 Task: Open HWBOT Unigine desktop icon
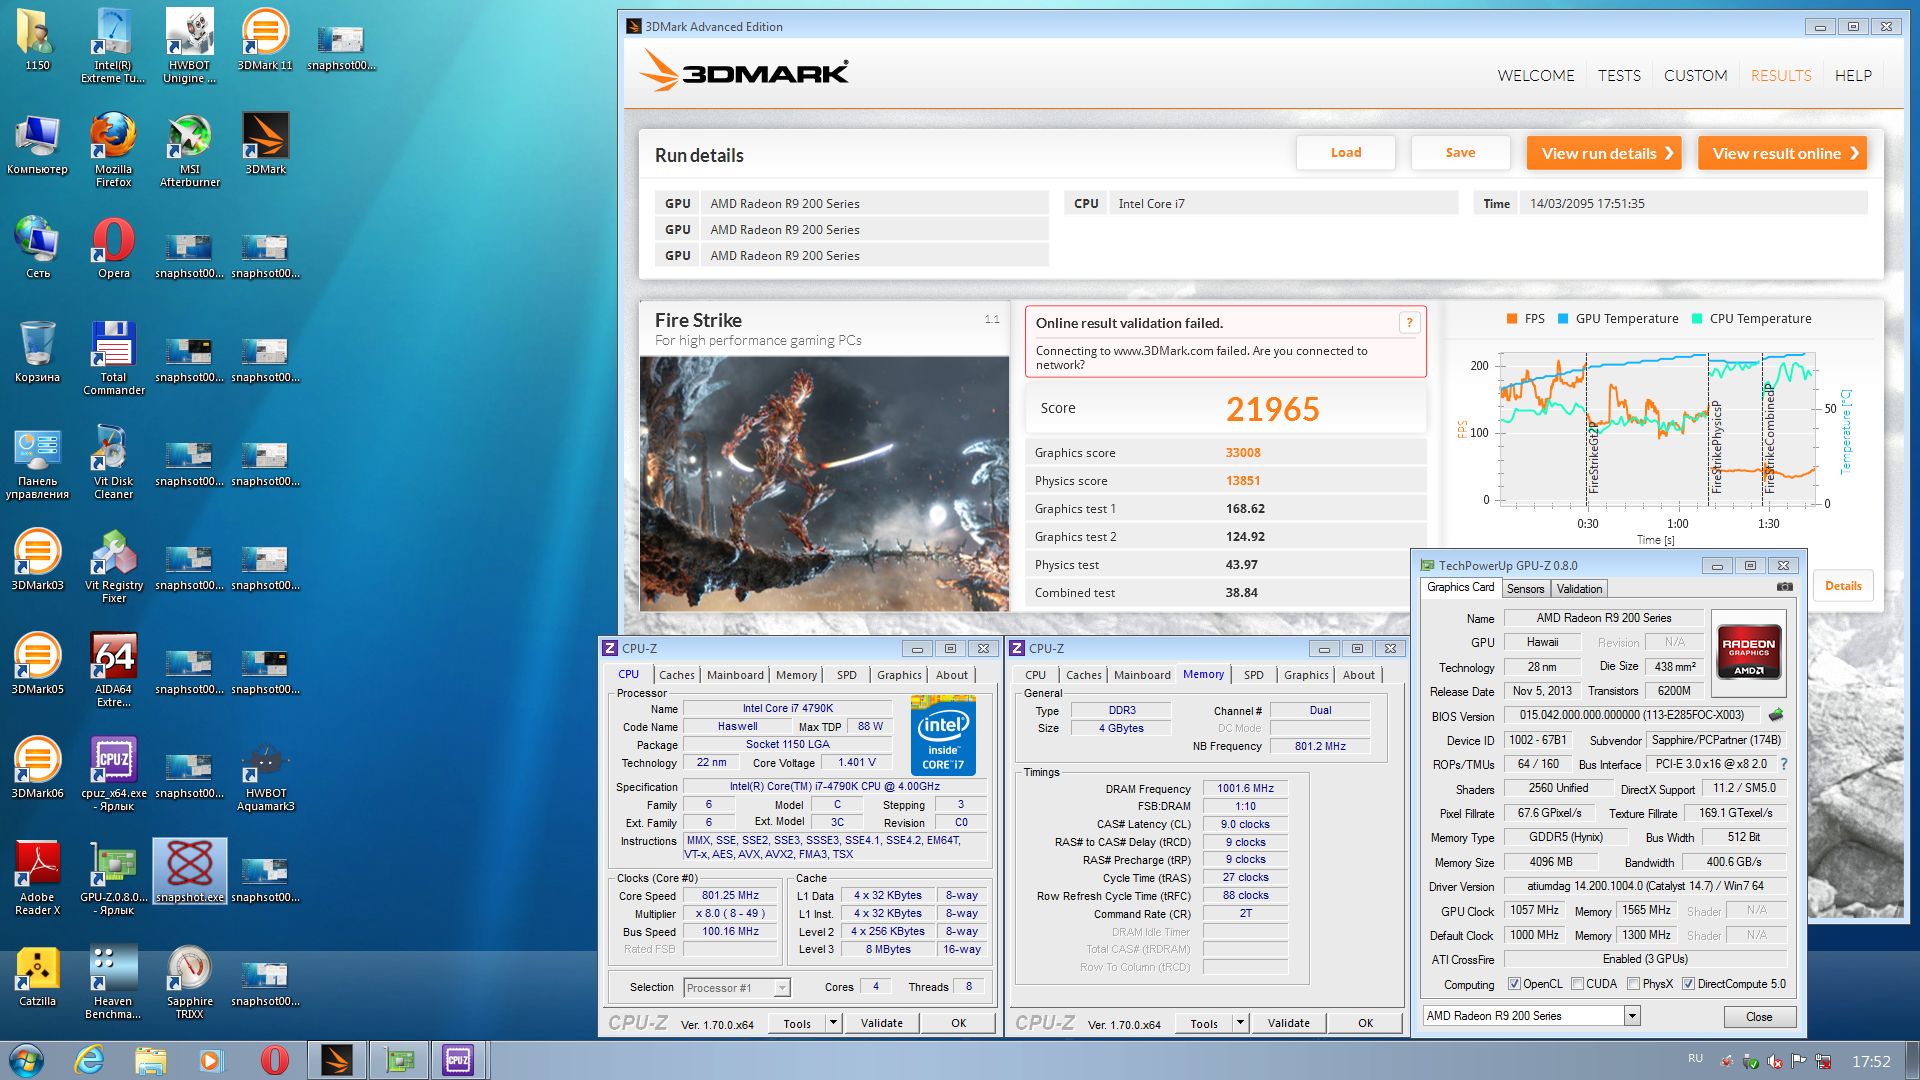click(x=189, y=45)
